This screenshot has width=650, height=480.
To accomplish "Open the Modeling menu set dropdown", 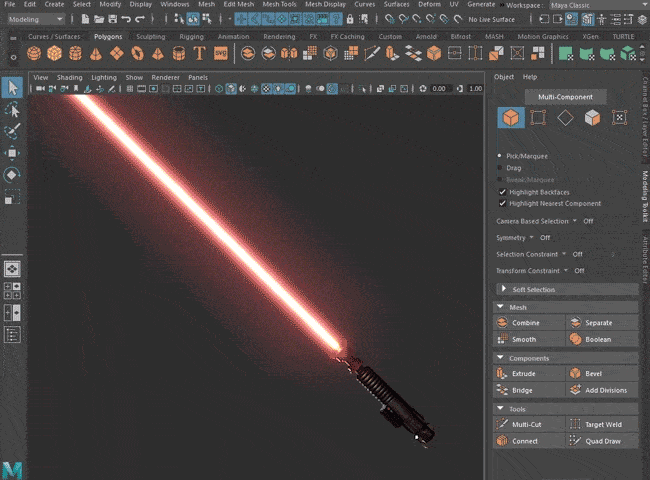I will tap(36, 19).
